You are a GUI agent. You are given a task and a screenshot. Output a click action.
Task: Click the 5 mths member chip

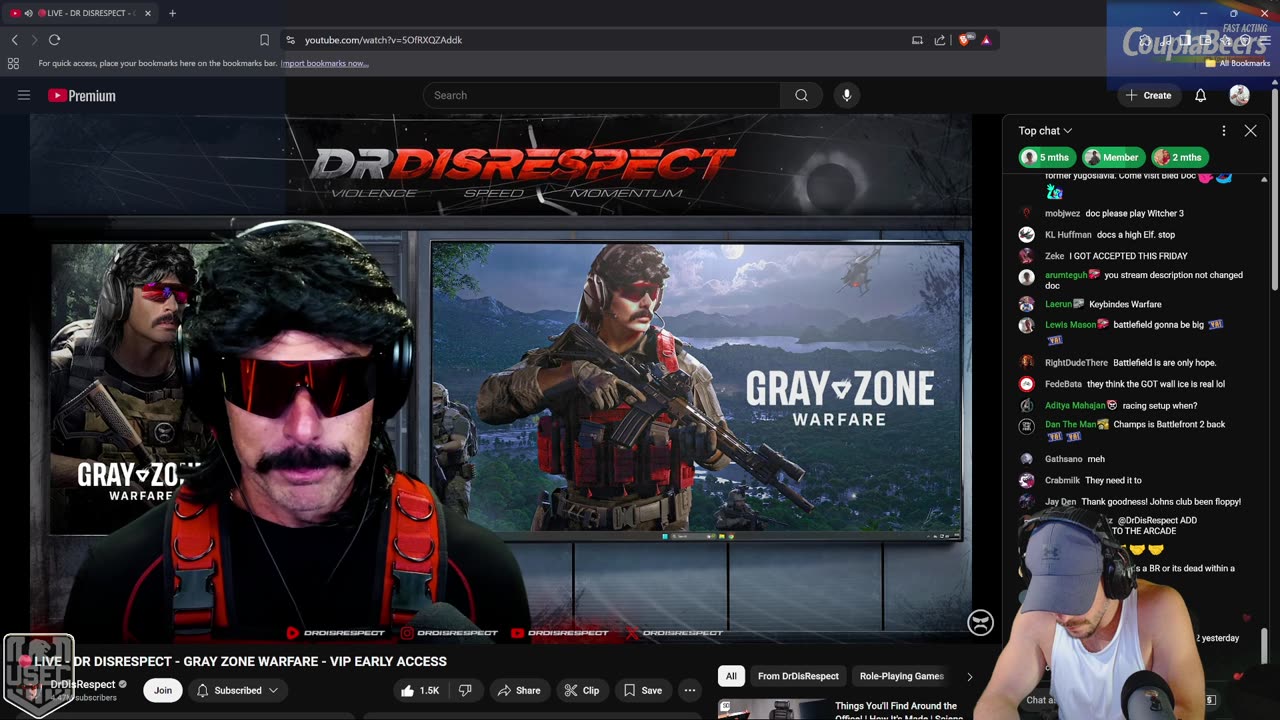[x=1046, y=157]
